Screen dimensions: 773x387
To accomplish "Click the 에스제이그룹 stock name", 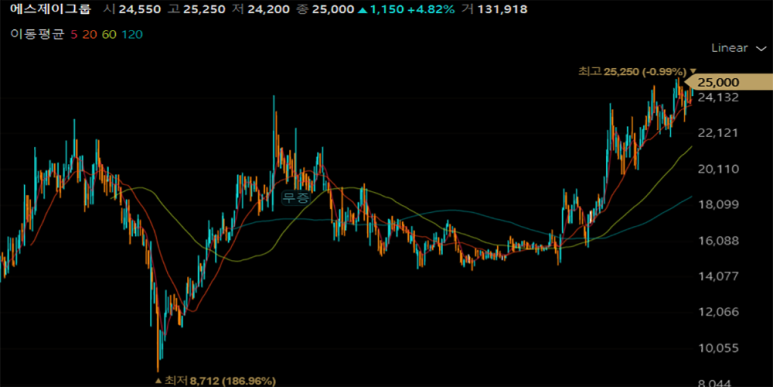I will [51, 9].
